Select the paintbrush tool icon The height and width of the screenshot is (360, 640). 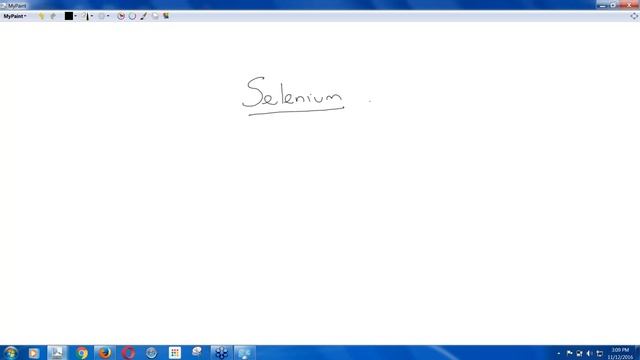coord(144,16)
